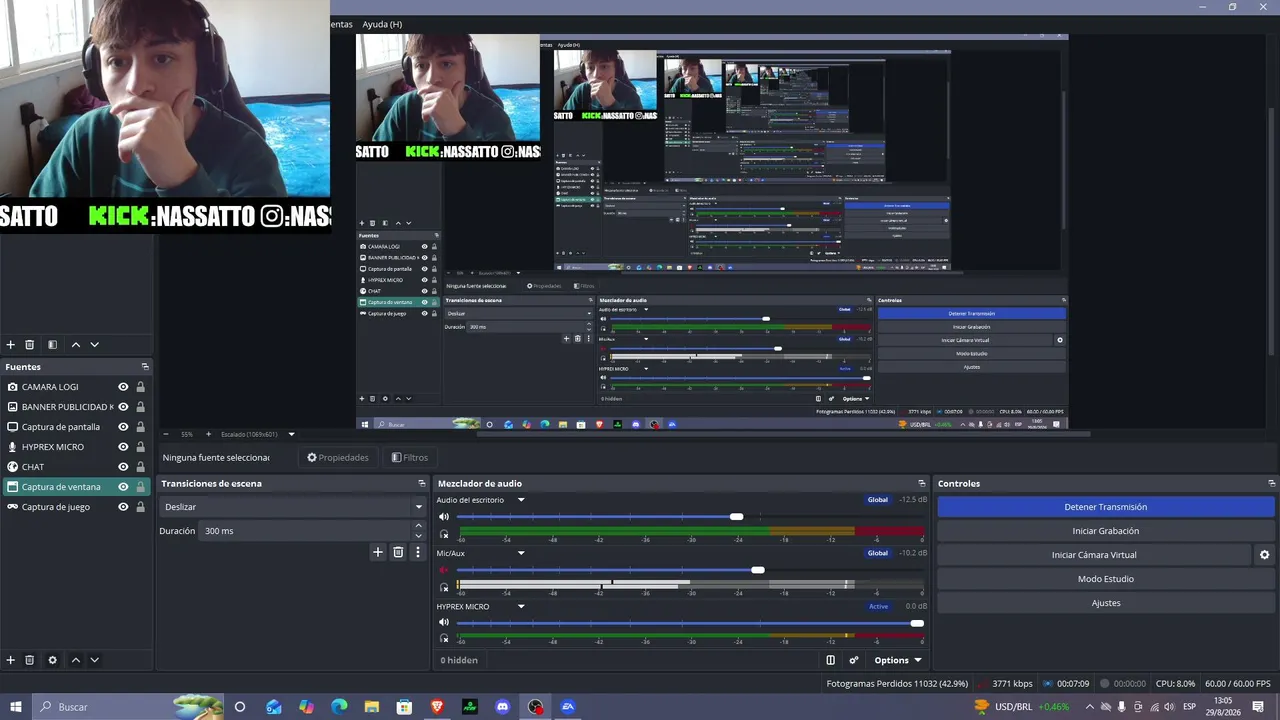The image size is (1280, 720).
Task: Switch audio mixer layout icon
Action: click(x=831, y=660)
